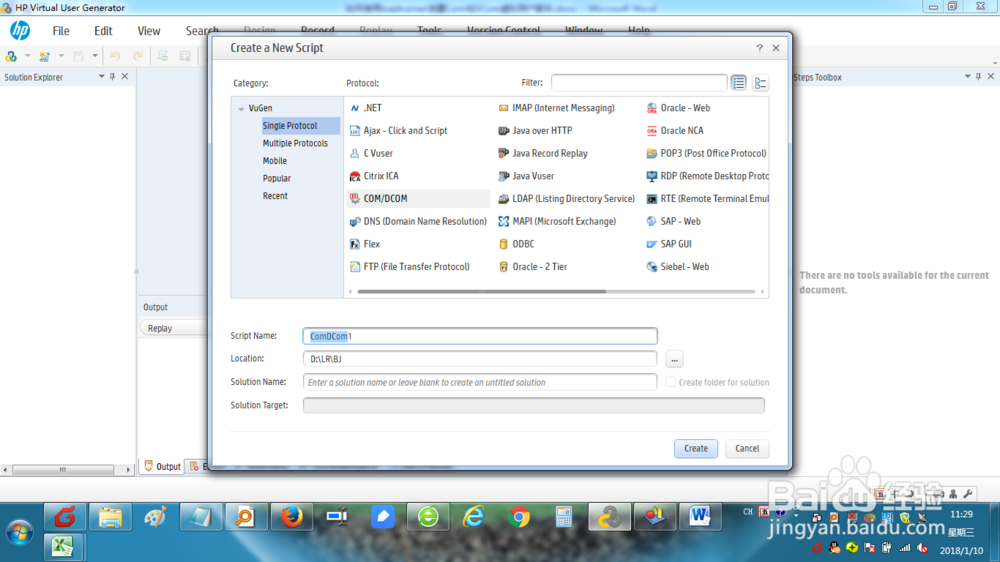The image size is (1000, 562).
Task: Pin the Solution Explorer panel
Action: coord(112,77)
